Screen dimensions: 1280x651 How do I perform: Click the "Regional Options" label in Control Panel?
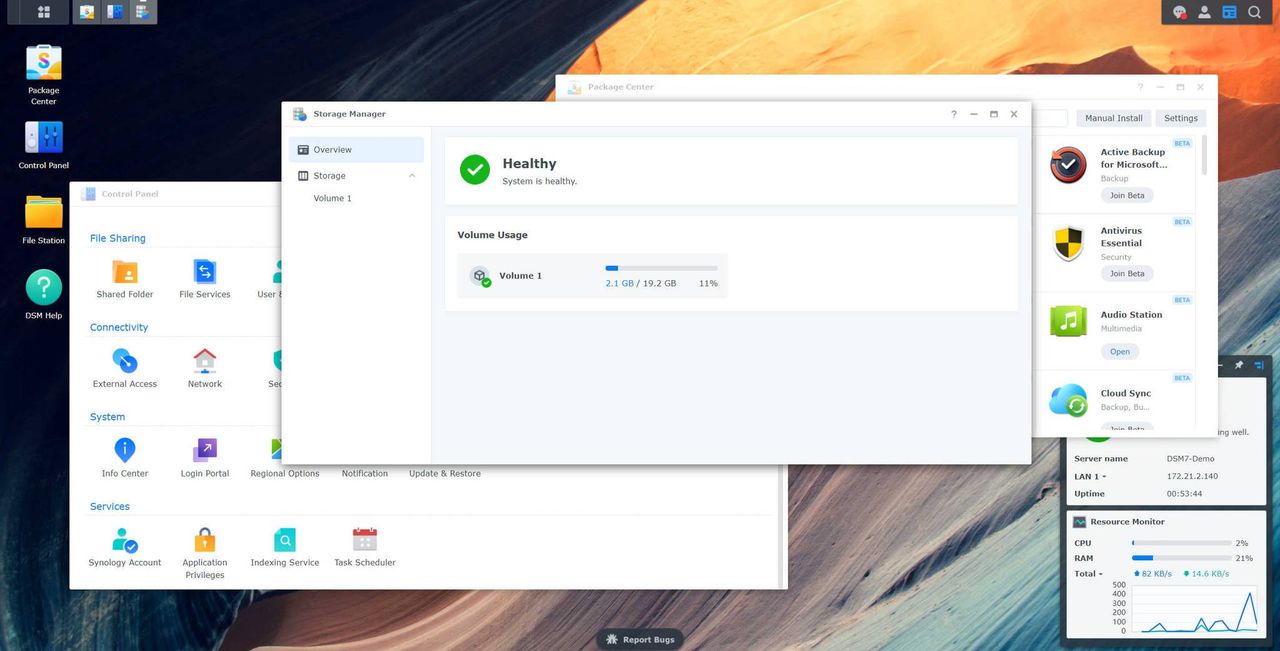click(285, 474)
